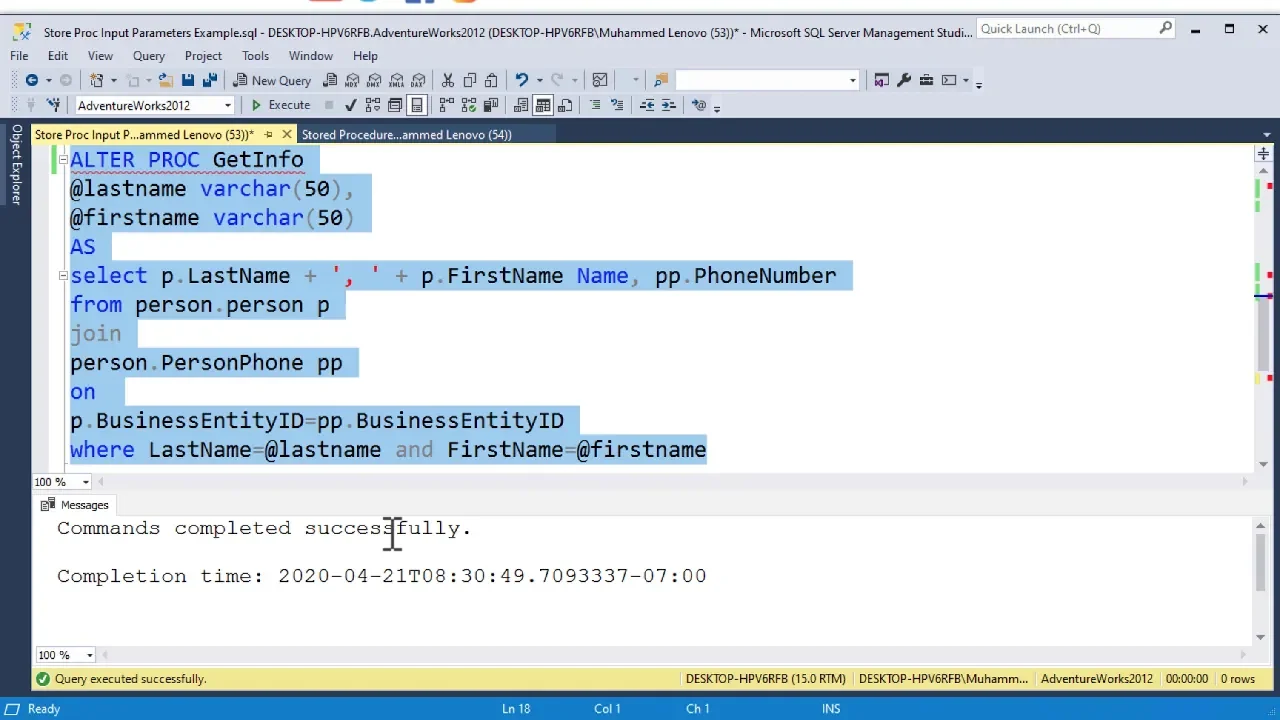Image resolution: width=1280 pixels, height=720 pixels.
Task: Display Estimated Execution Plan
Action: pos(373,105)
